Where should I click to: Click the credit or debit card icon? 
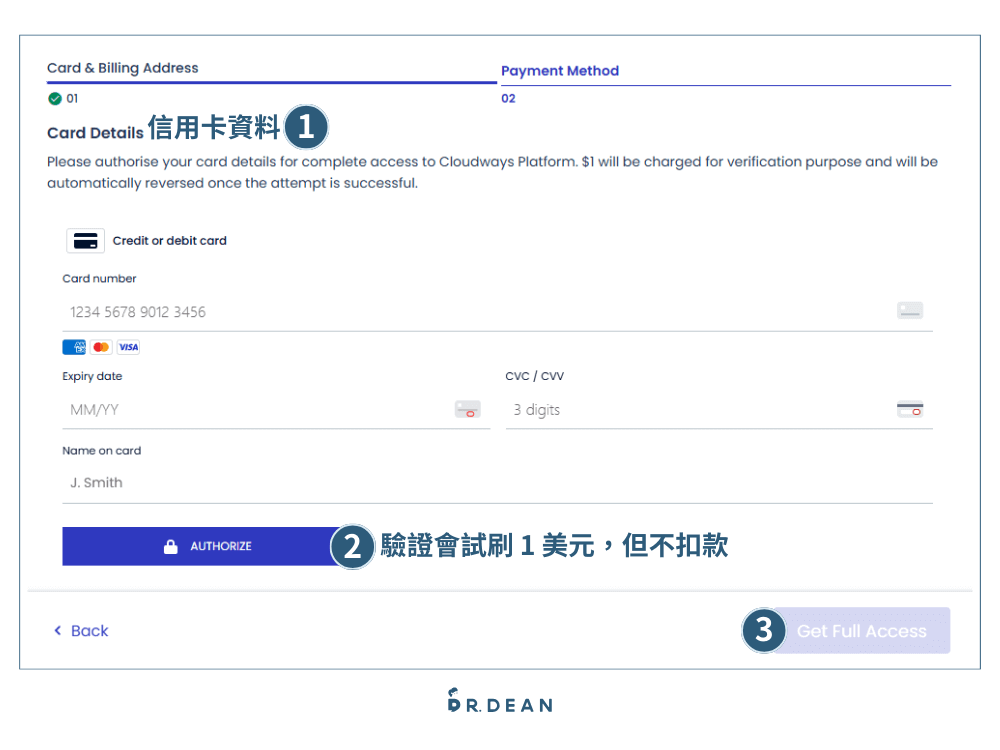85,241
